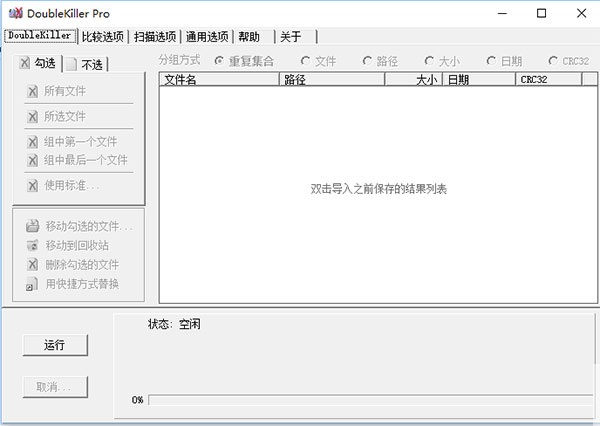Select the CRC32 grouping radio button

553,61
